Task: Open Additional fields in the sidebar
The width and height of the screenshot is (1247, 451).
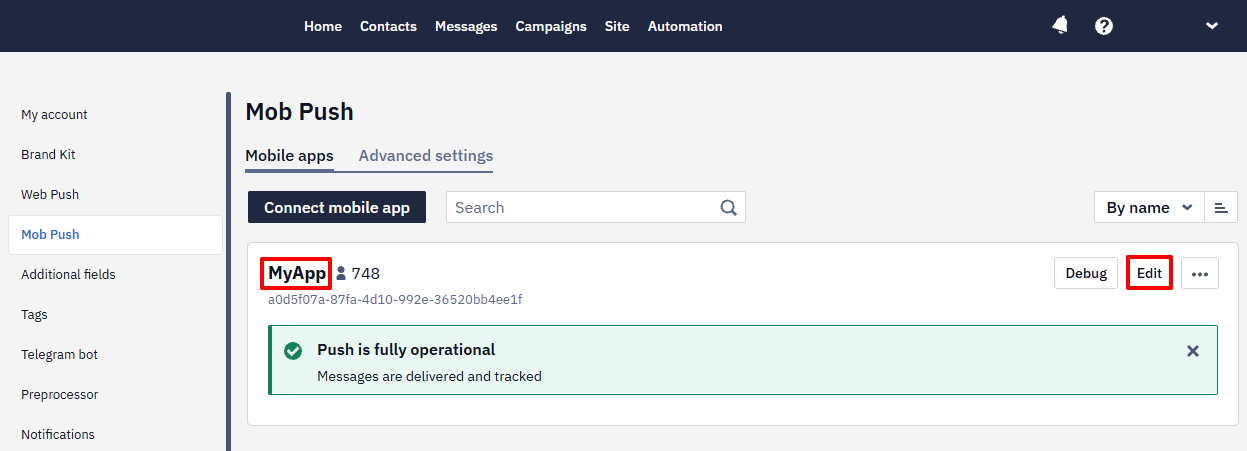Action: point(68,275)
